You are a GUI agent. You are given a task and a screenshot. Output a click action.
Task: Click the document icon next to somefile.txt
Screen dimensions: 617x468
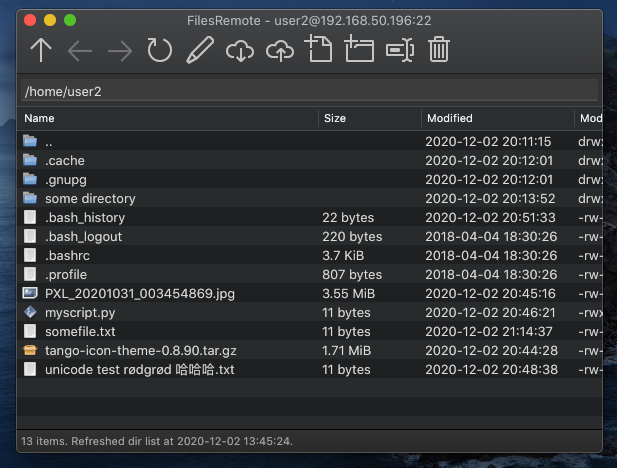tap(30, 331)
